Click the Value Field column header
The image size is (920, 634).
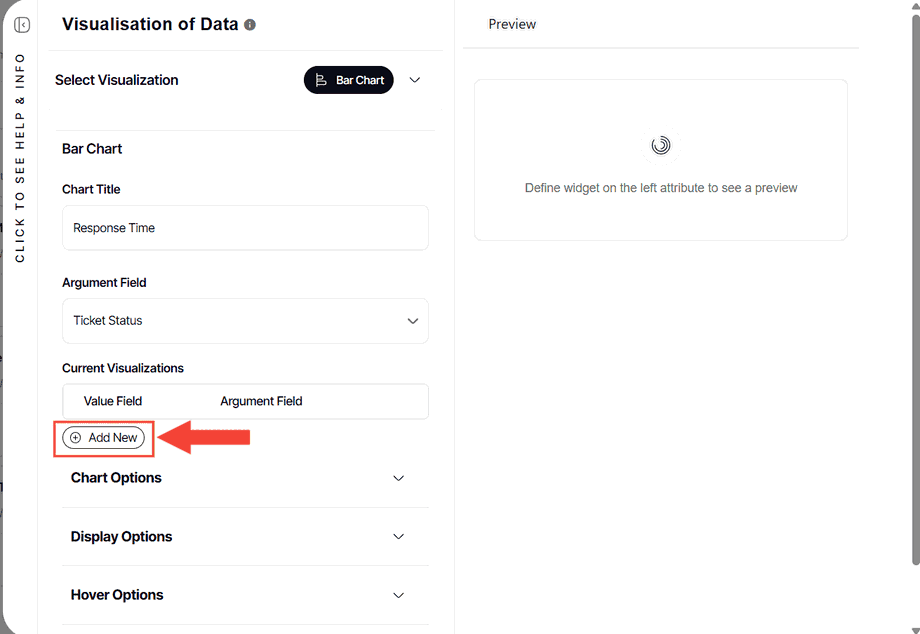112,400
